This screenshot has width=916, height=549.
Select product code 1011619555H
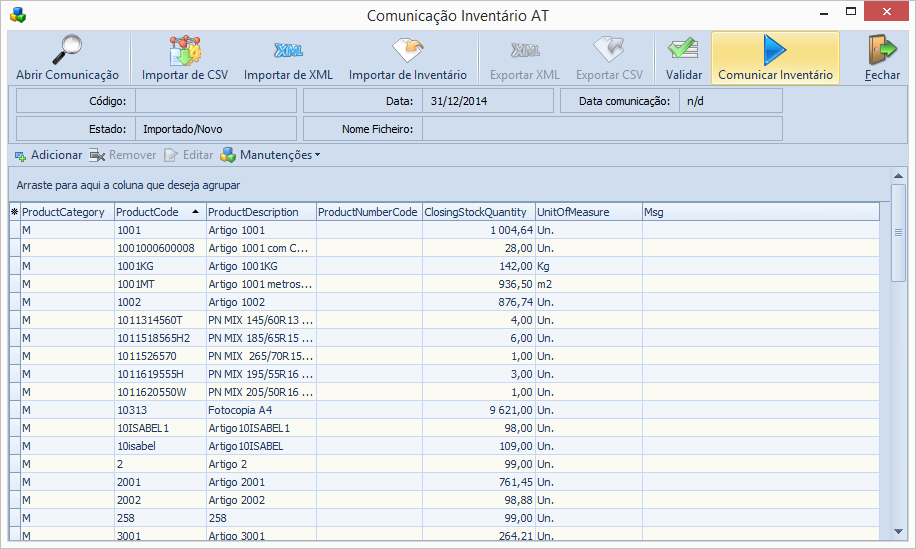[160, 374]
